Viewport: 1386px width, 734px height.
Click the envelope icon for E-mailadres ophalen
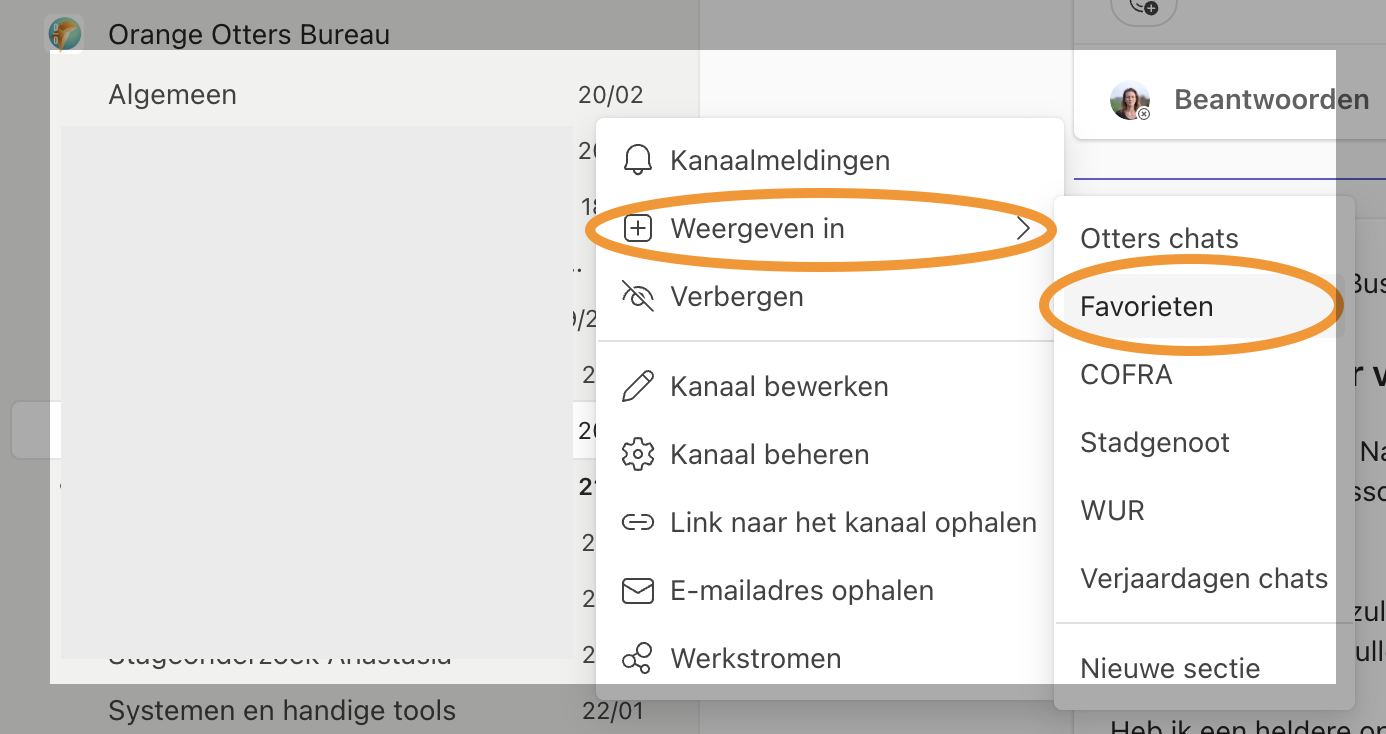[x=637, y=590]
